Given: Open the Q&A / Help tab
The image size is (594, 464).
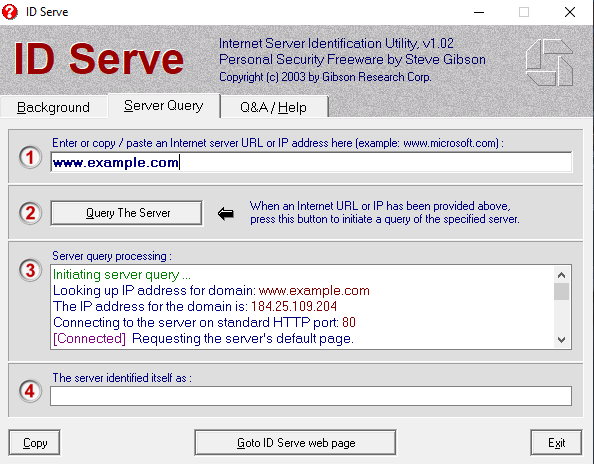Looking at the screenshot, I should pyautogui.click(x=274, y=107).
